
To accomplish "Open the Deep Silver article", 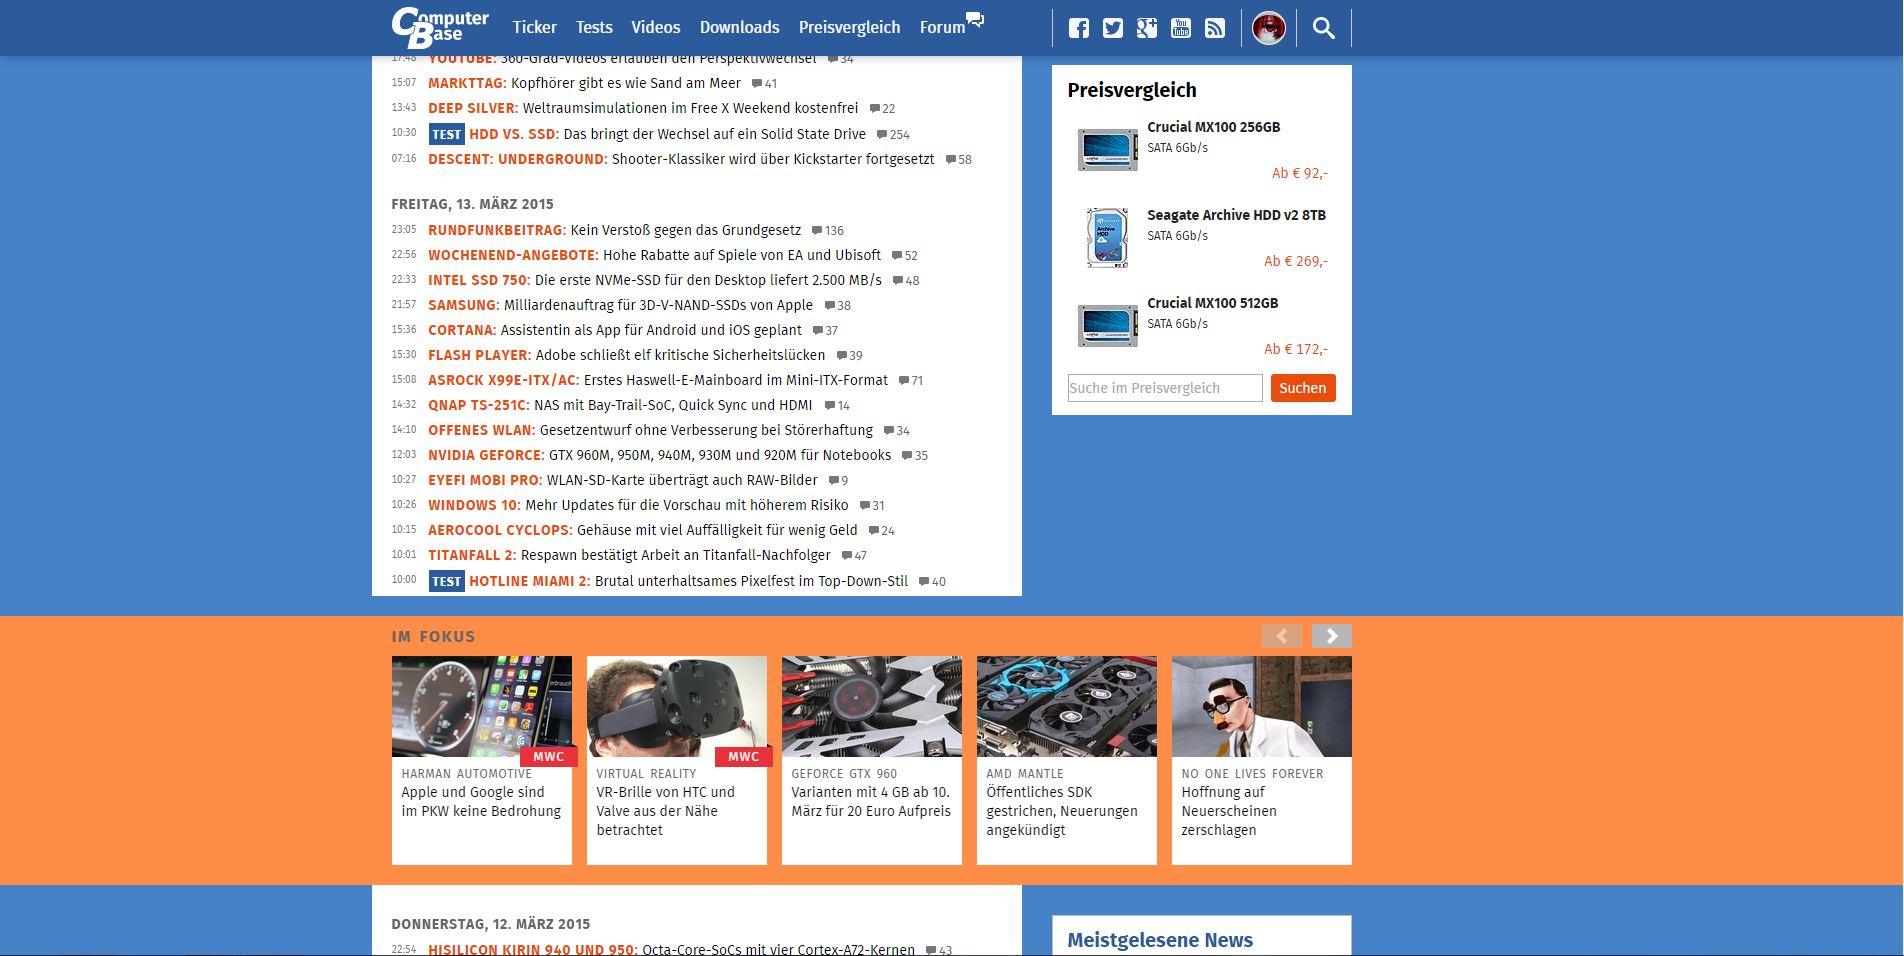I will coord(643,108).
